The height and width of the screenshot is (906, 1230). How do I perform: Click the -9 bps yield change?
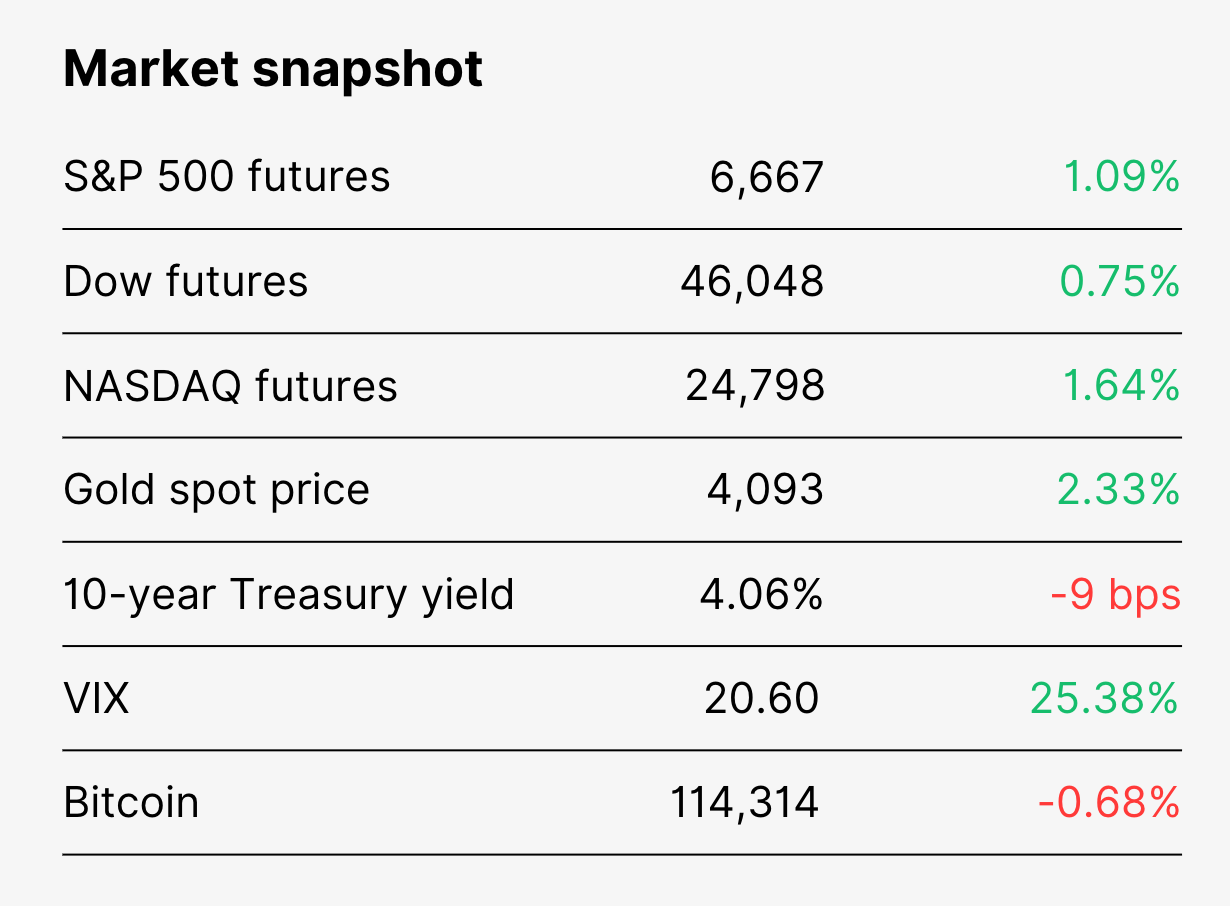(x=1115, y=595)
